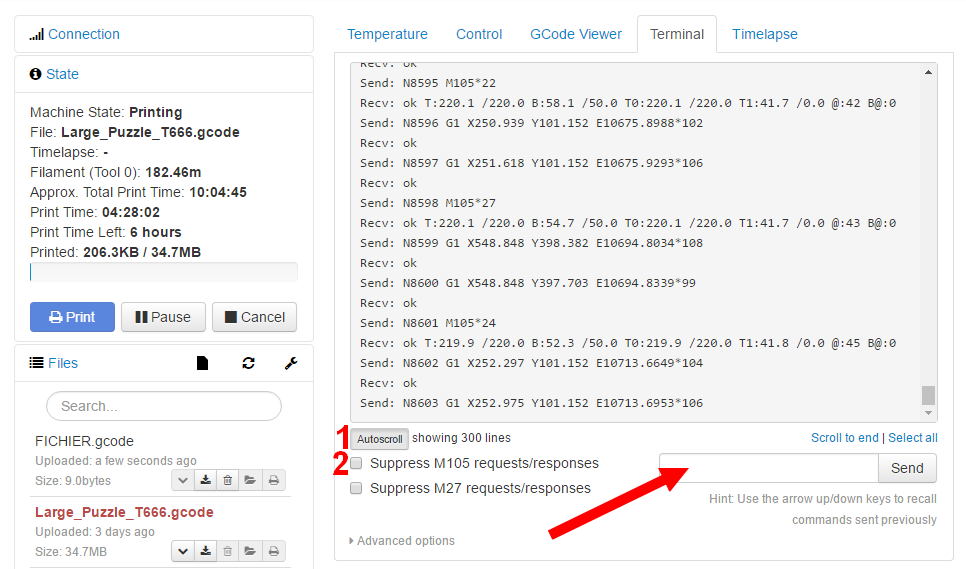Viewport: 966px width, 569px height.
Task: Open the Files settings wrench icon
Action: [291, 363]
